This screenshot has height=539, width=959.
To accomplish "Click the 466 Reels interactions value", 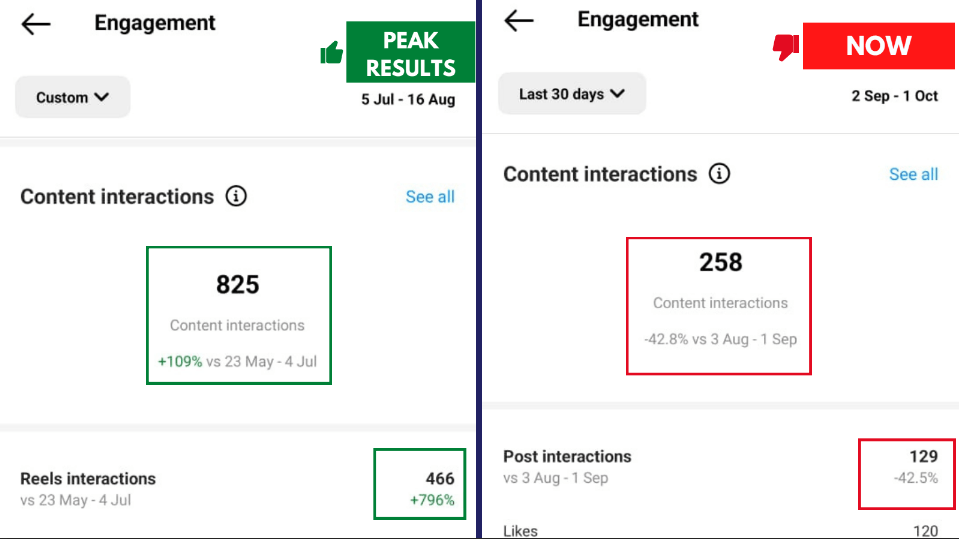I will pyautogui.click(x=439, y=479).
